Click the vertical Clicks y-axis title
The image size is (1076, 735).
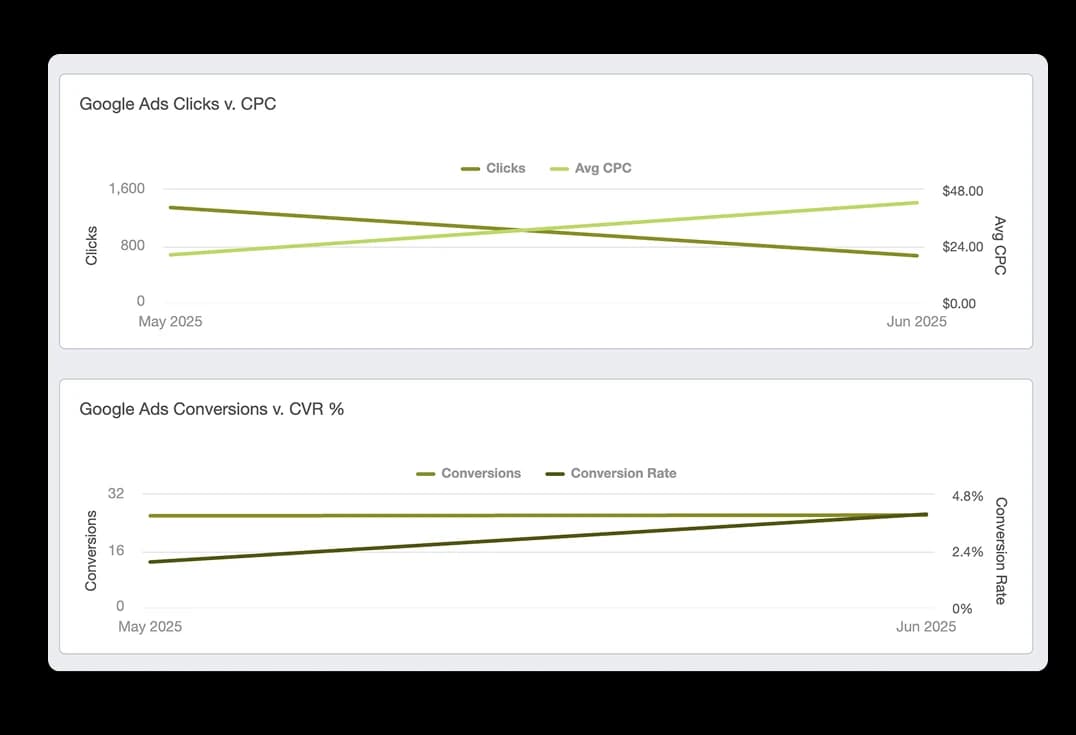[92, 245]
